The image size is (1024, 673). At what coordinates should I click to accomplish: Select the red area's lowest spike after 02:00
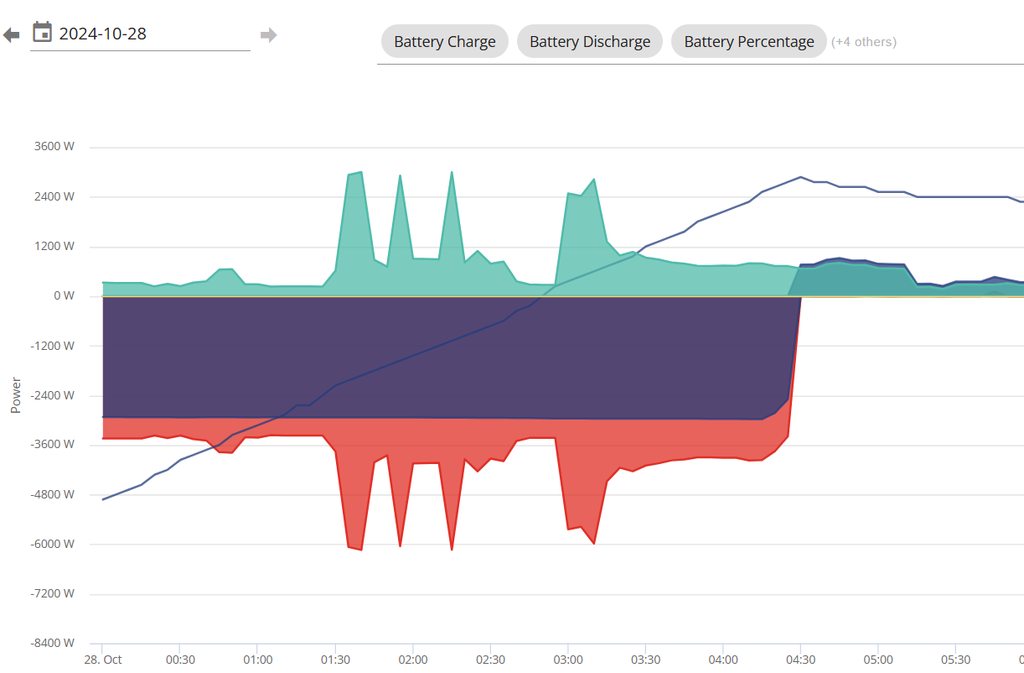click(452, 548)
